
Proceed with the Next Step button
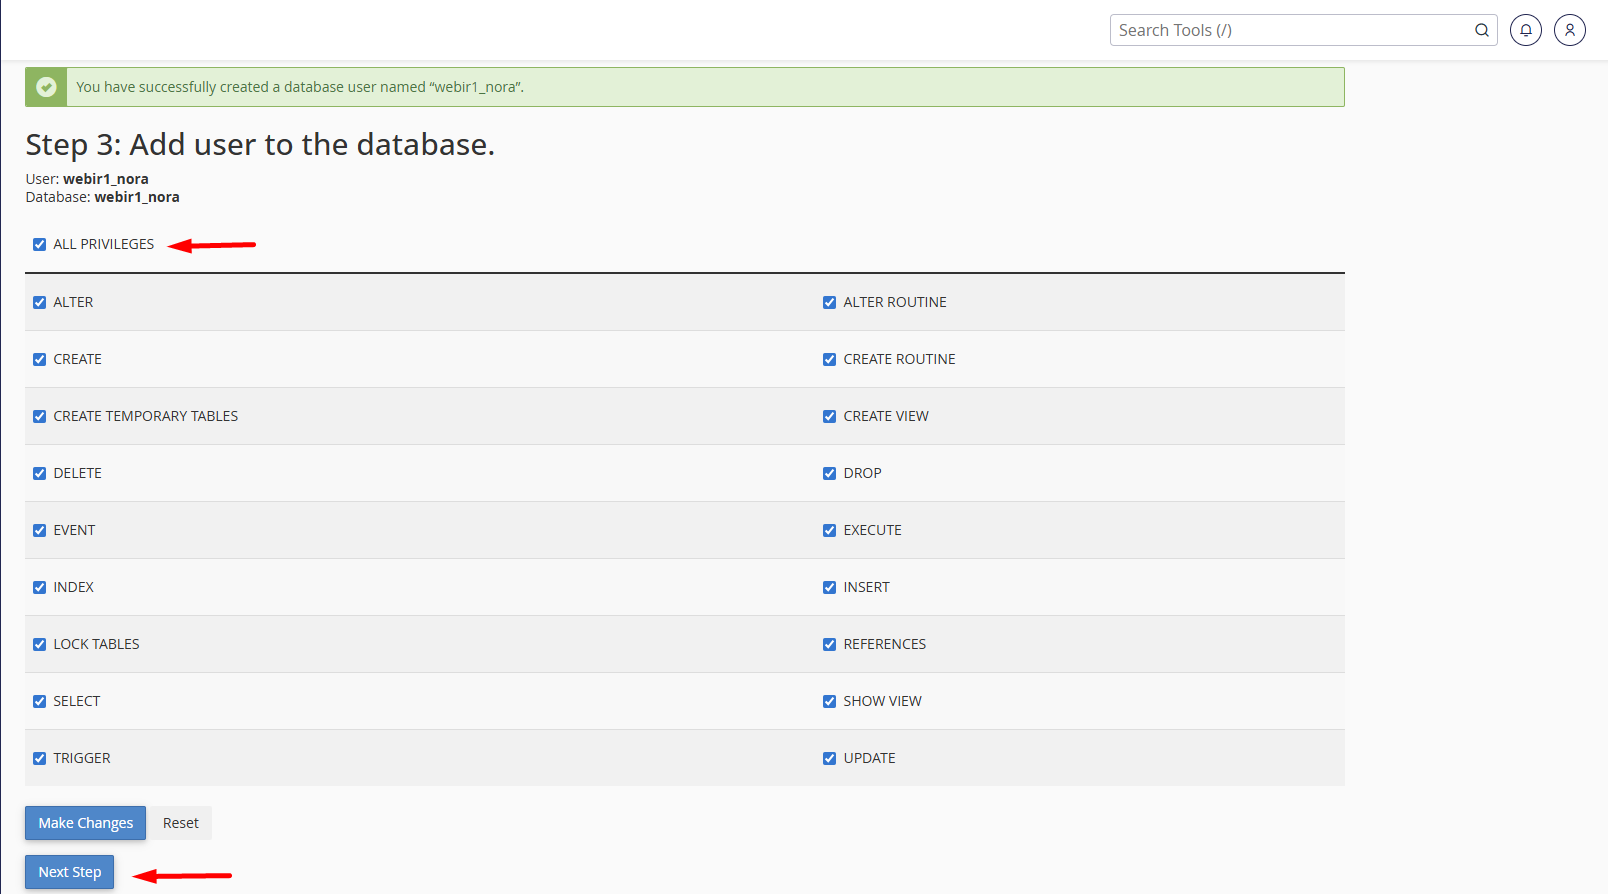point(70,872)
